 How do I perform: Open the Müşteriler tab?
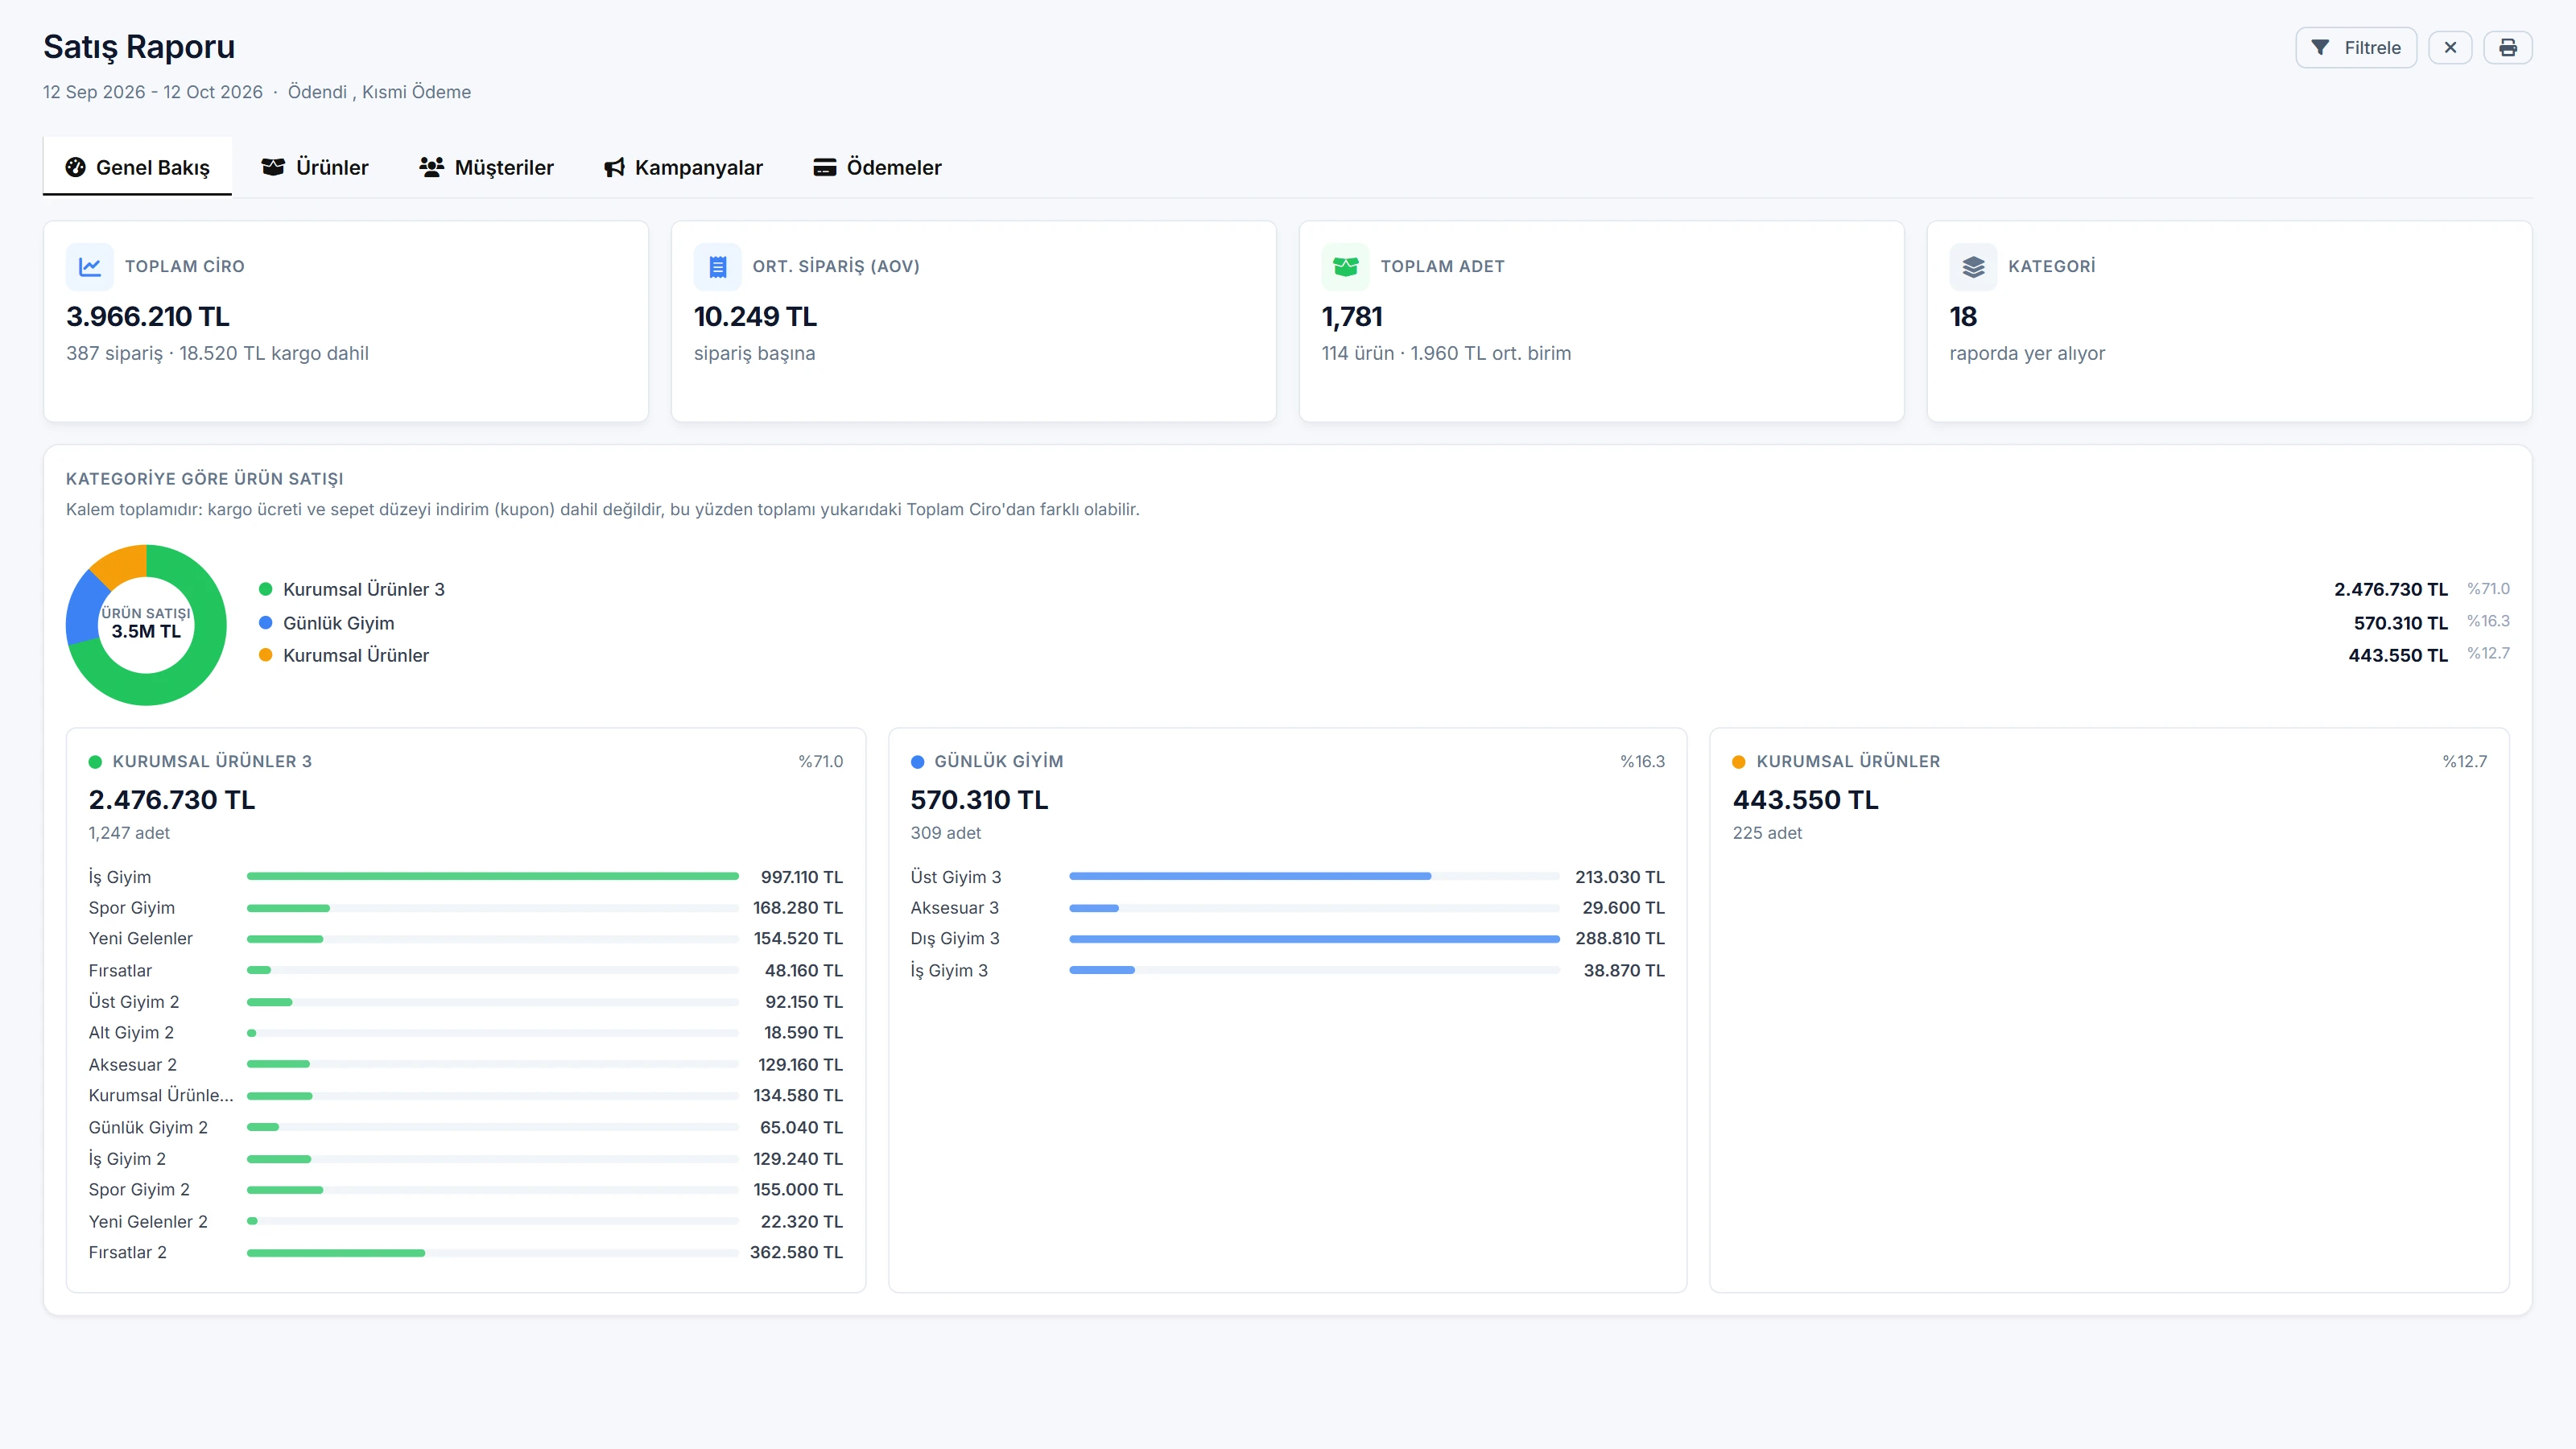pos(487,167)
